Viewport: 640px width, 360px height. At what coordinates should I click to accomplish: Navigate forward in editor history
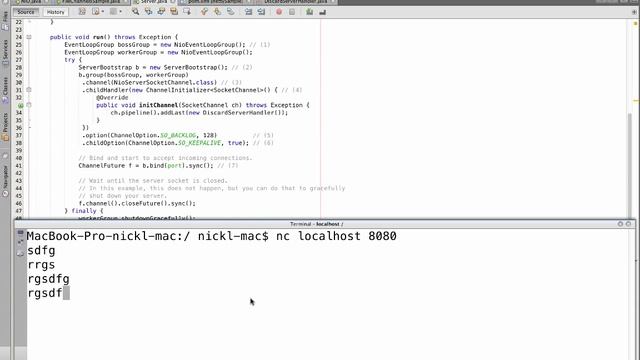click(113, 12)
